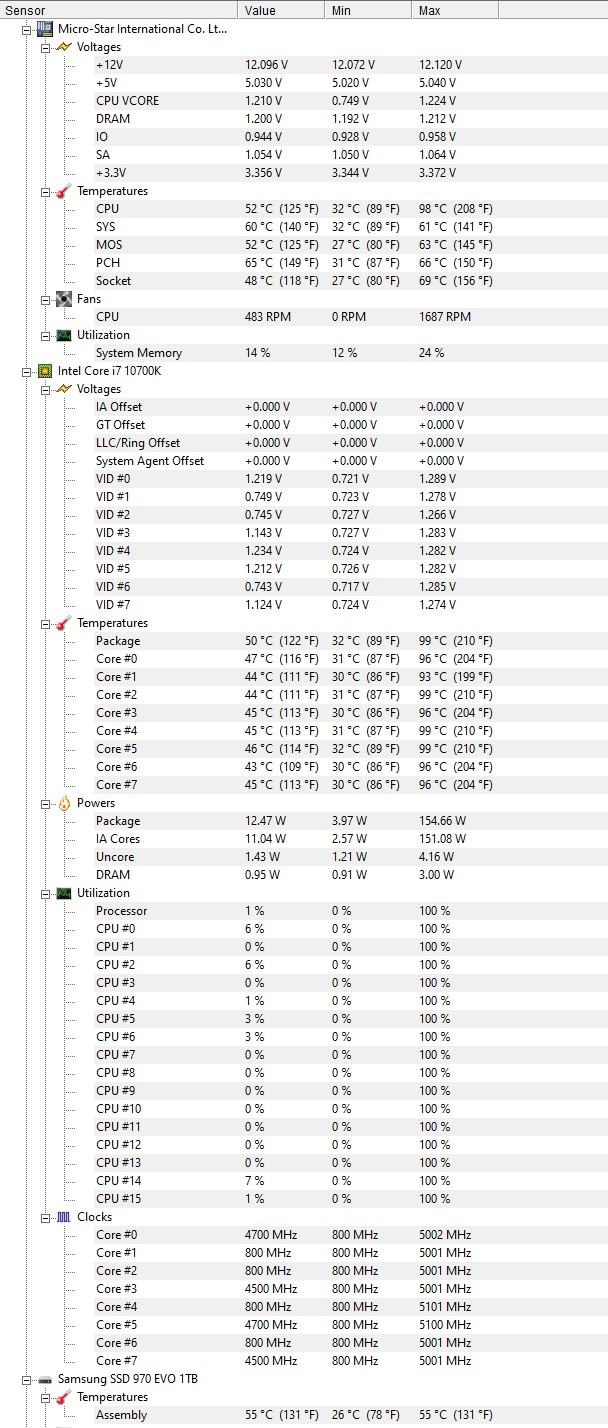The height and width of the screenshot is (1428, 608).
Task: Click the thermometer icon under Micro-Star motherboard
Action: coord(64,191)
